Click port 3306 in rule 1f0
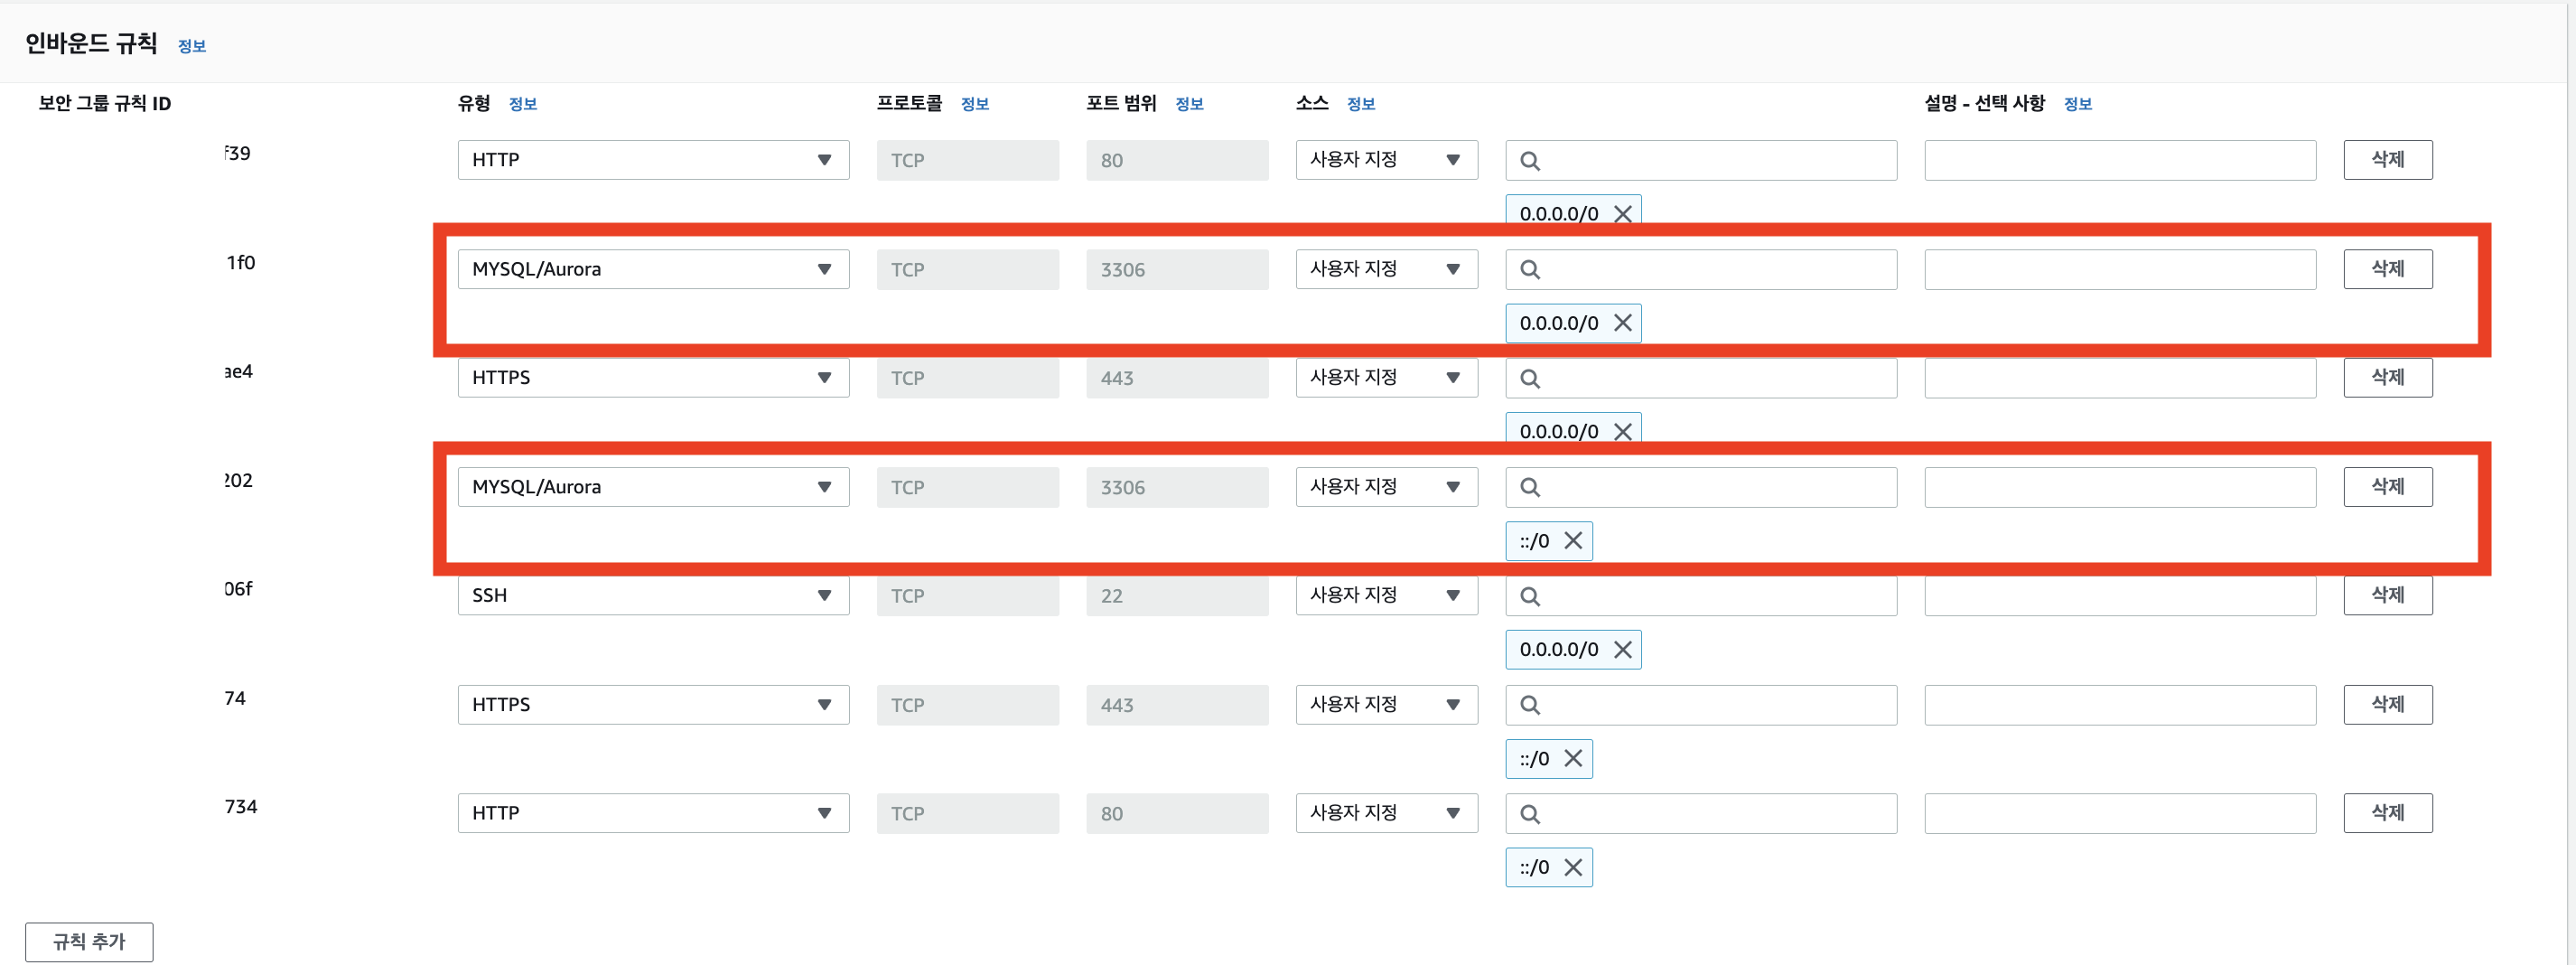This screenshot has width=2576, height=965. click(1177, 269)
